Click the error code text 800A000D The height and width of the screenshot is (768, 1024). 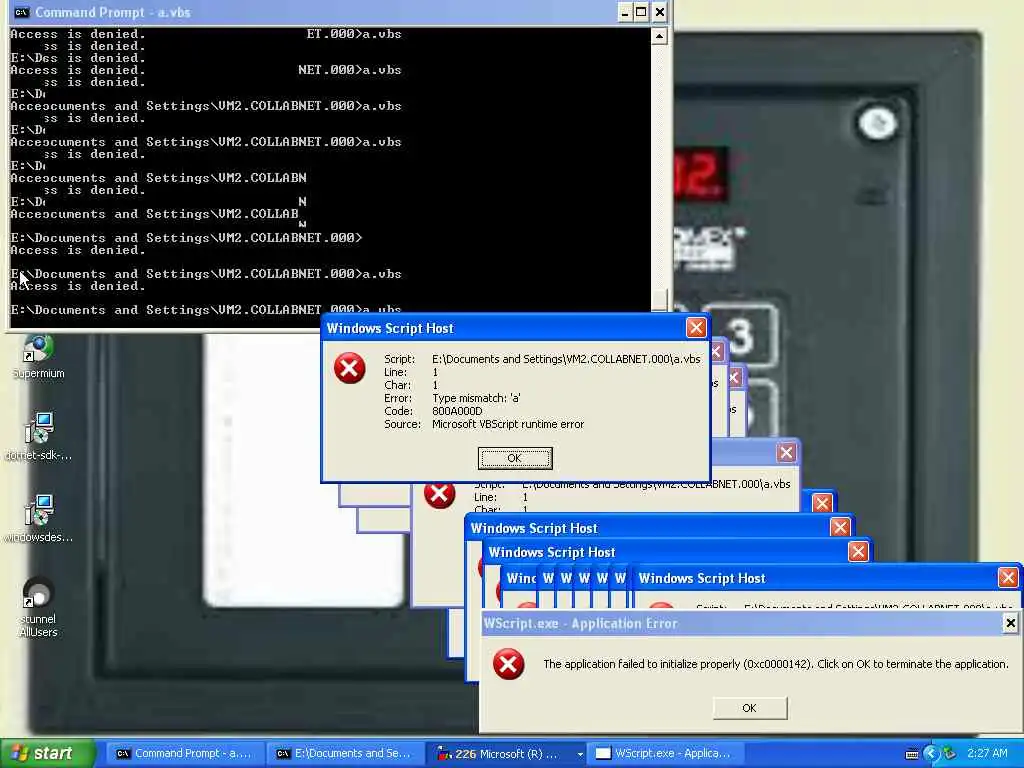click(x=457, y=411)
